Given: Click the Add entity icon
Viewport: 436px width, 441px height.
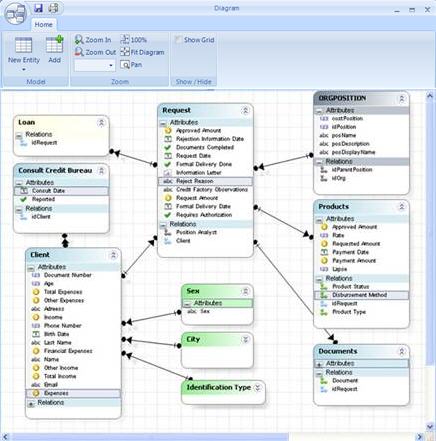Looking at the screenshot, I should pyautogui.click(x=55, y=44).
